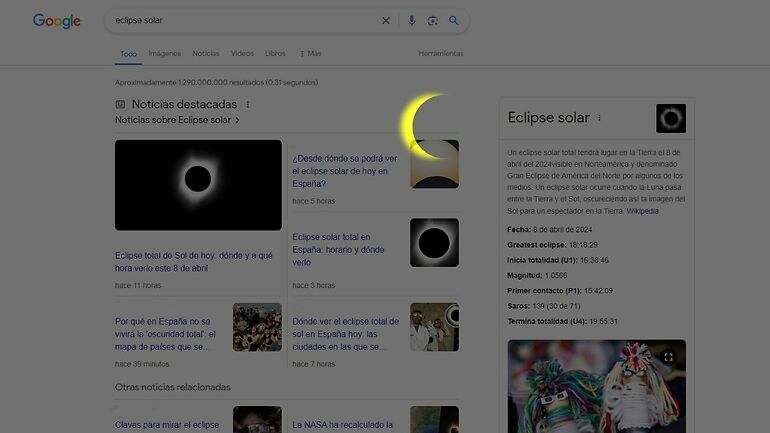Start voice search with the microphone icon
Screen dimensions: 770x433
[x=412, y=21]
